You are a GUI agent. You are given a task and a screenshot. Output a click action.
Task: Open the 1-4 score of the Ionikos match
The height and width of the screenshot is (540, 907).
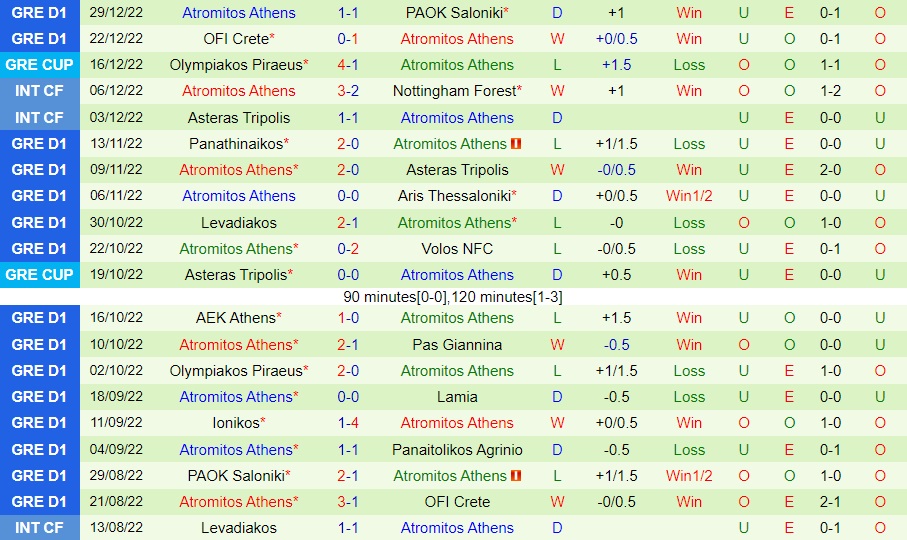[x=348, y=423]
